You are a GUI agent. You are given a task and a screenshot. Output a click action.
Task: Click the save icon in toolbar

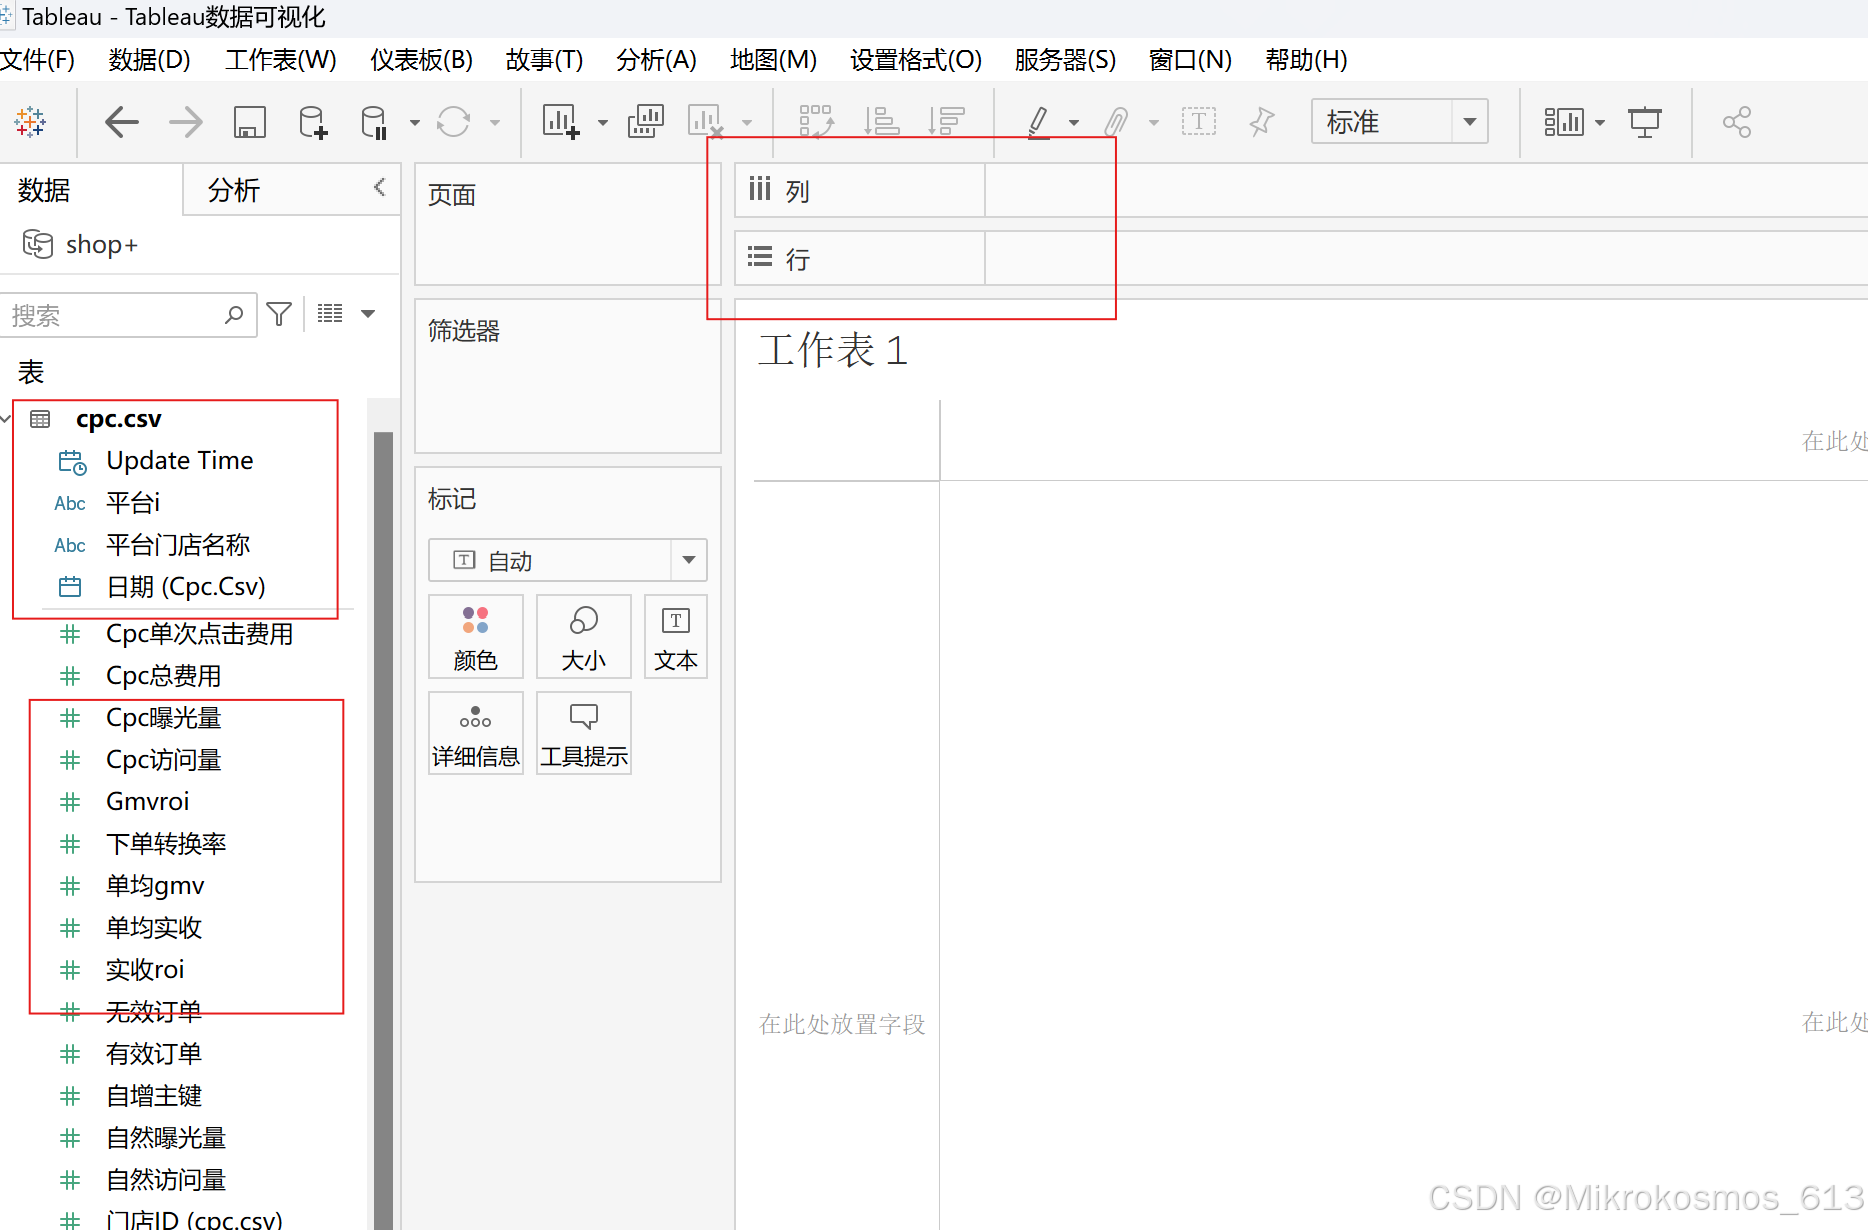click(250, 122)
